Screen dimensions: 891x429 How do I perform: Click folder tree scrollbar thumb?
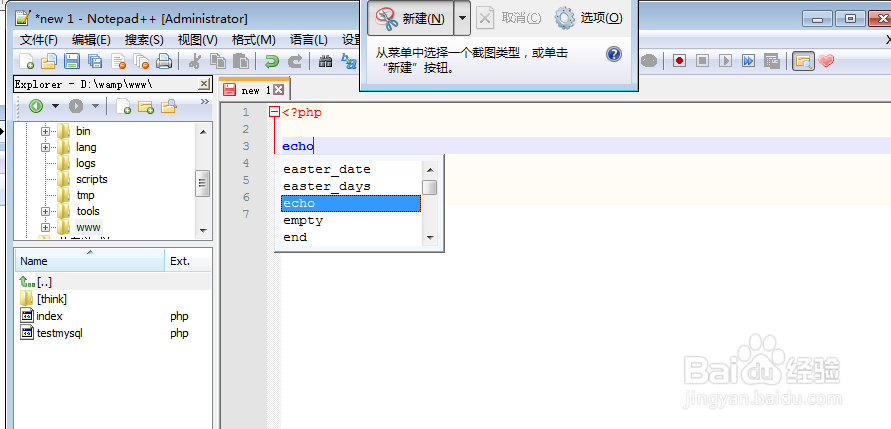click(x=202, y=184)
